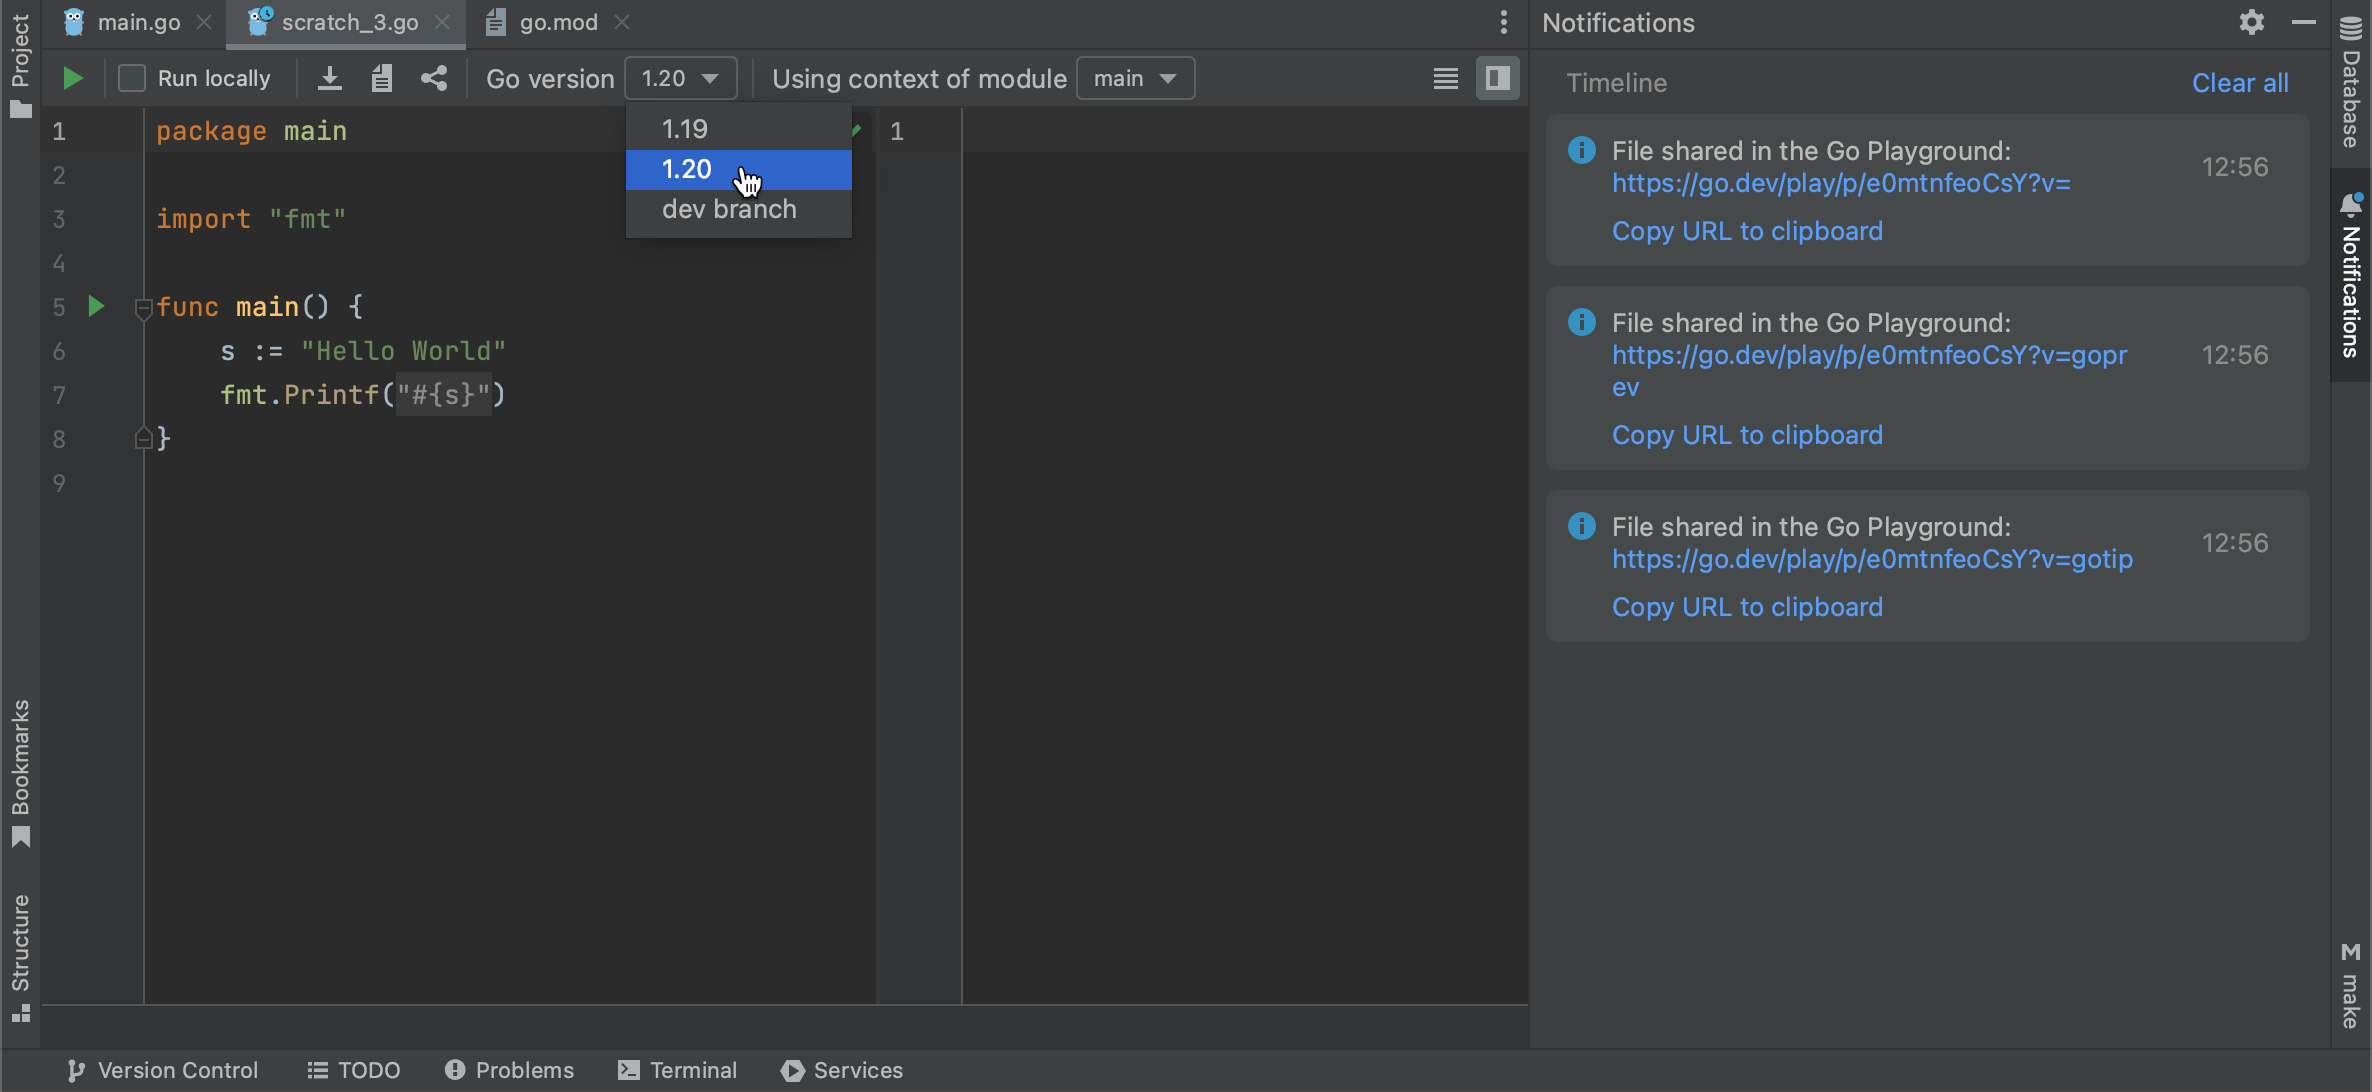Open the Go version dropdown
The image size is (2372, 1092).
coord(680,77)
